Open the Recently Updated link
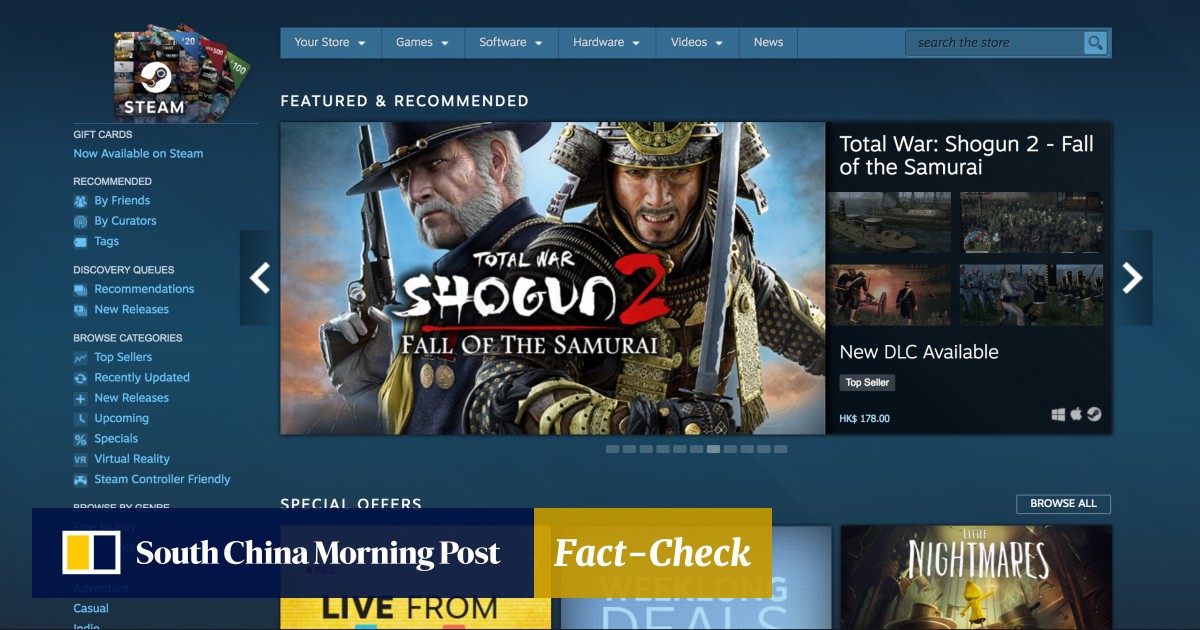Screen dimensions: 1200x630 142,378
